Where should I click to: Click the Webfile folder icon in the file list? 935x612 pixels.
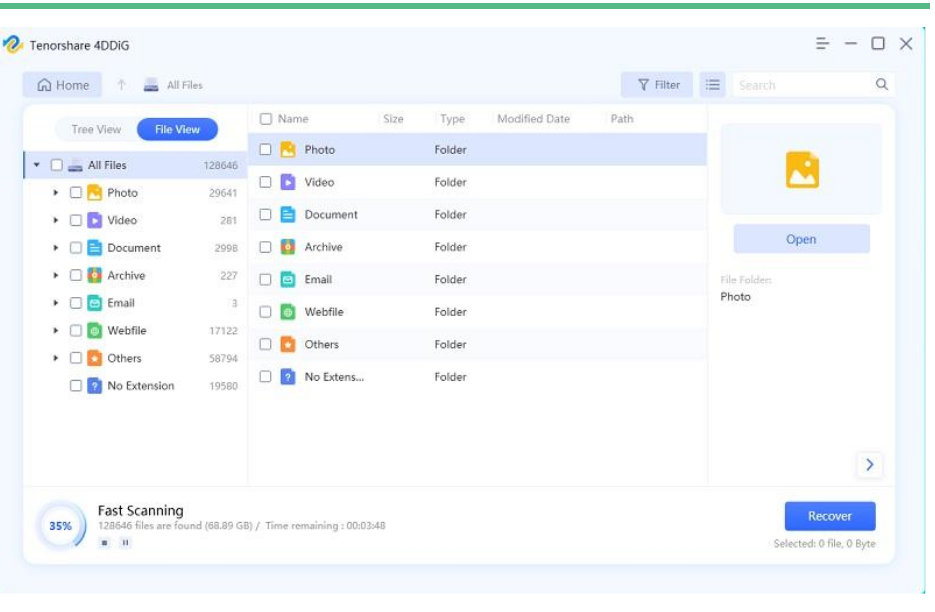288,312
